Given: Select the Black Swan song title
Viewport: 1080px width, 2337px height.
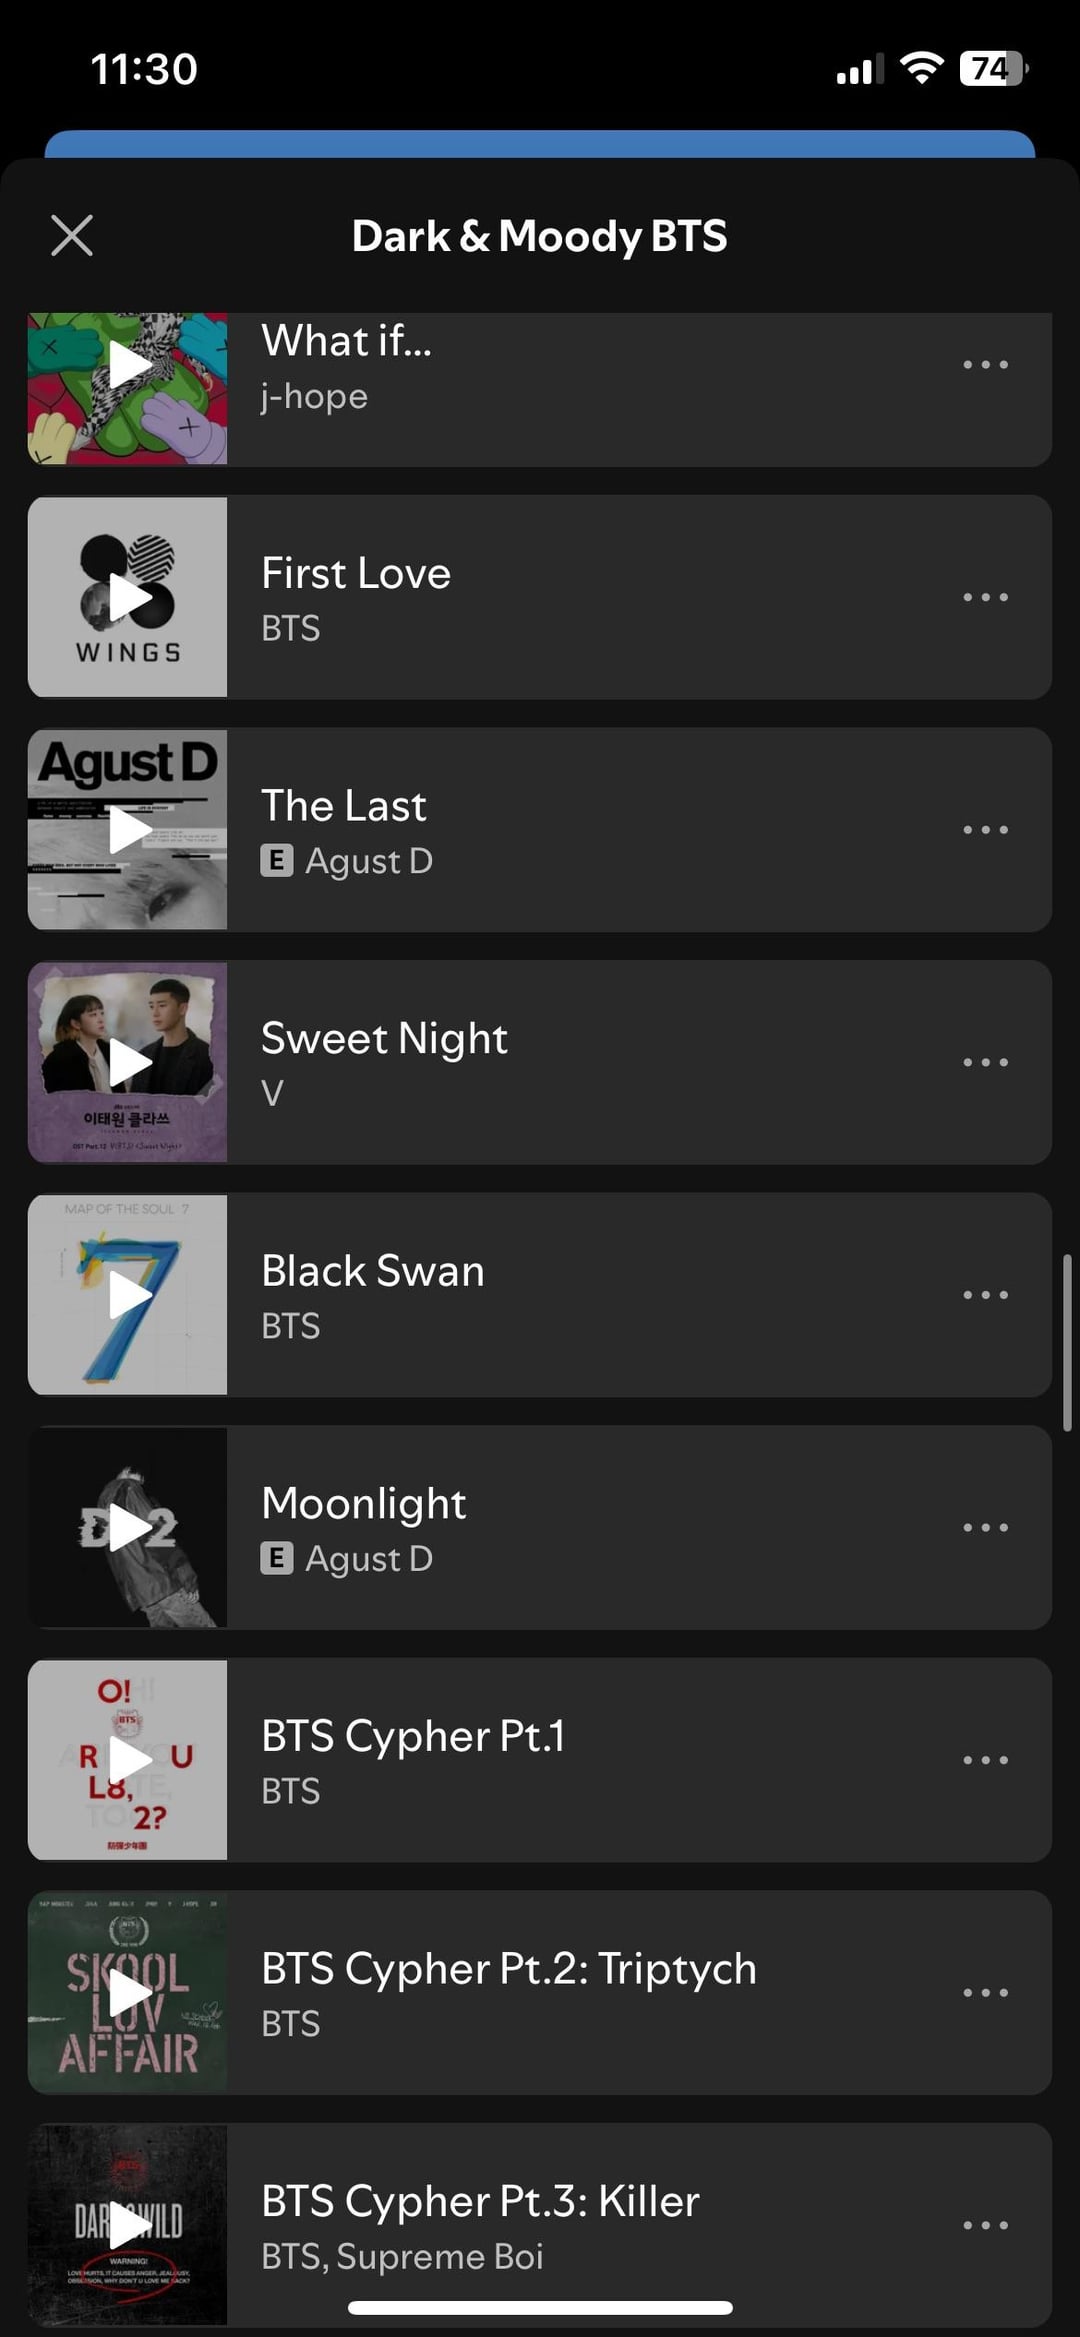Looking at the screenshot, I should tap(373, 1271).
